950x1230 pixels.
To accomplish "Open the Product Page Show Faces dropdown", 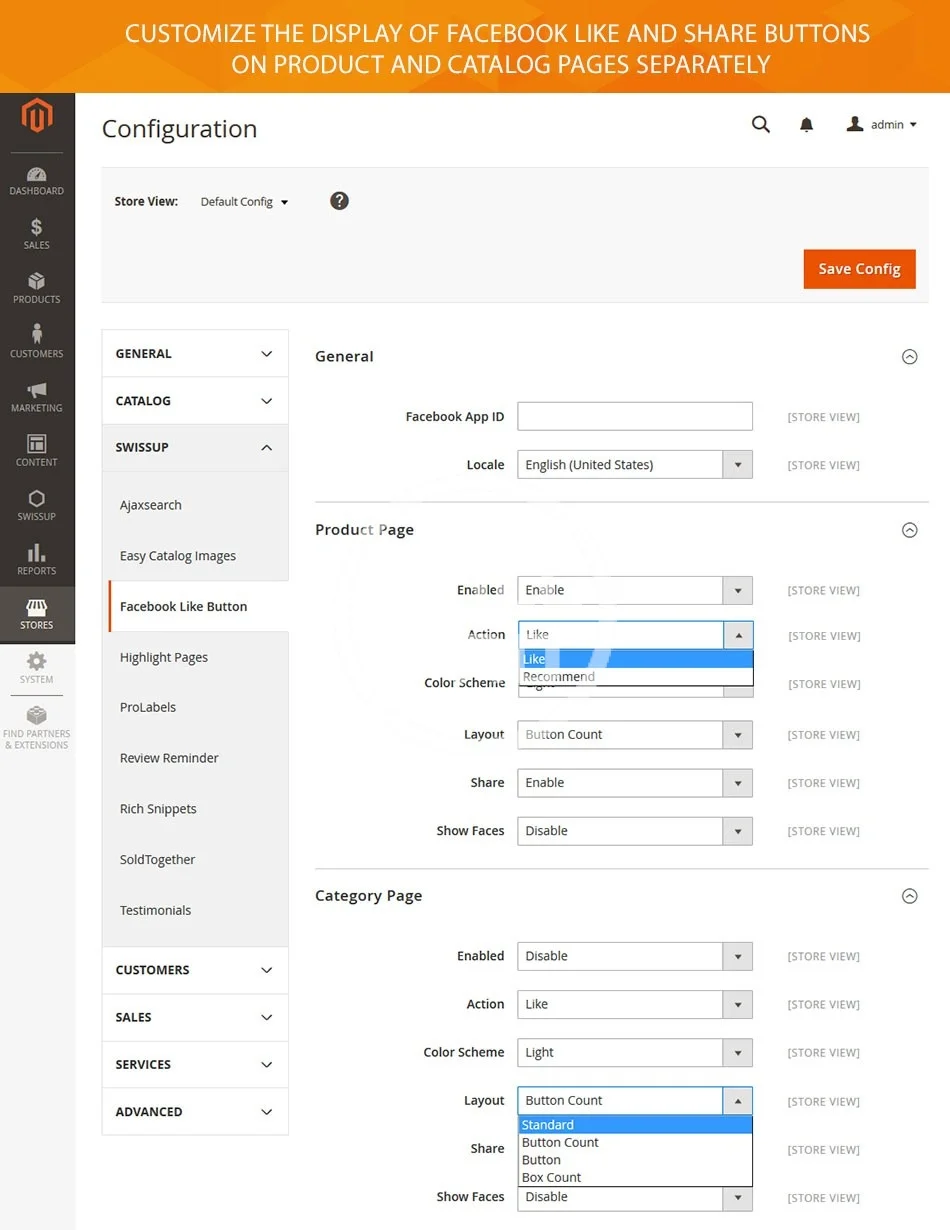I will [635, 831].
